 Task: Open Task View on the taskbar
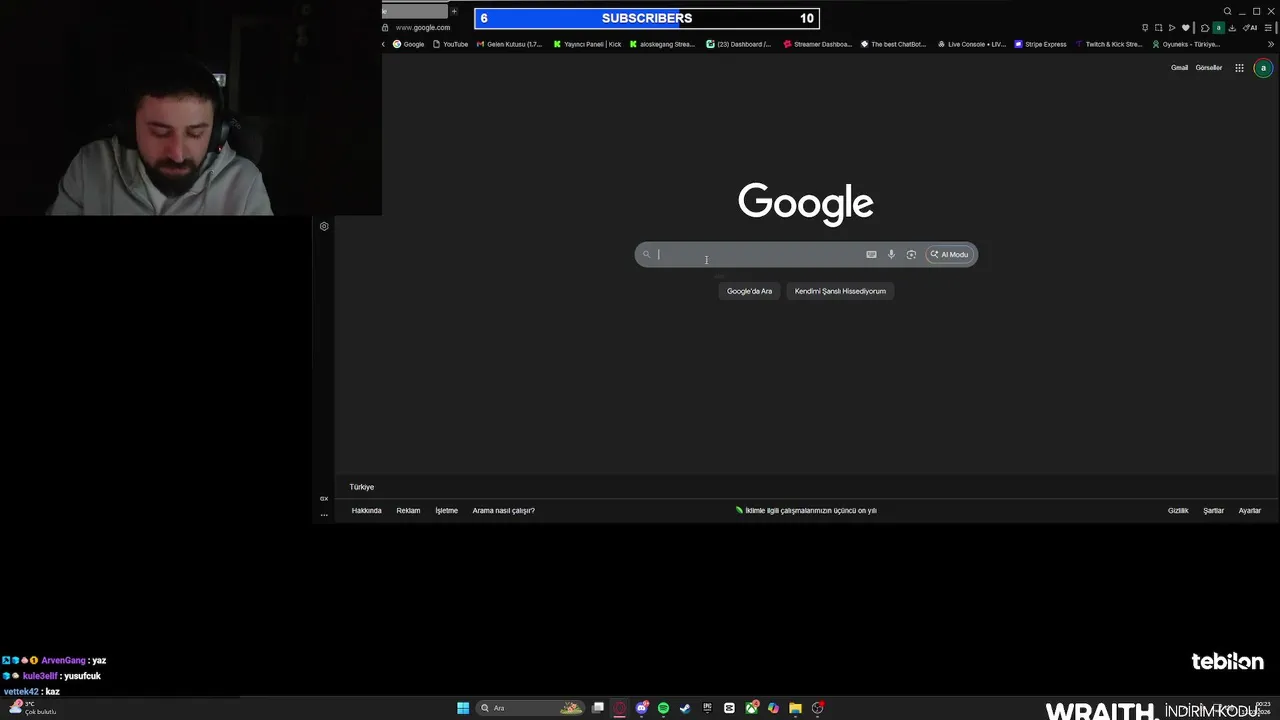coord(598,708)
